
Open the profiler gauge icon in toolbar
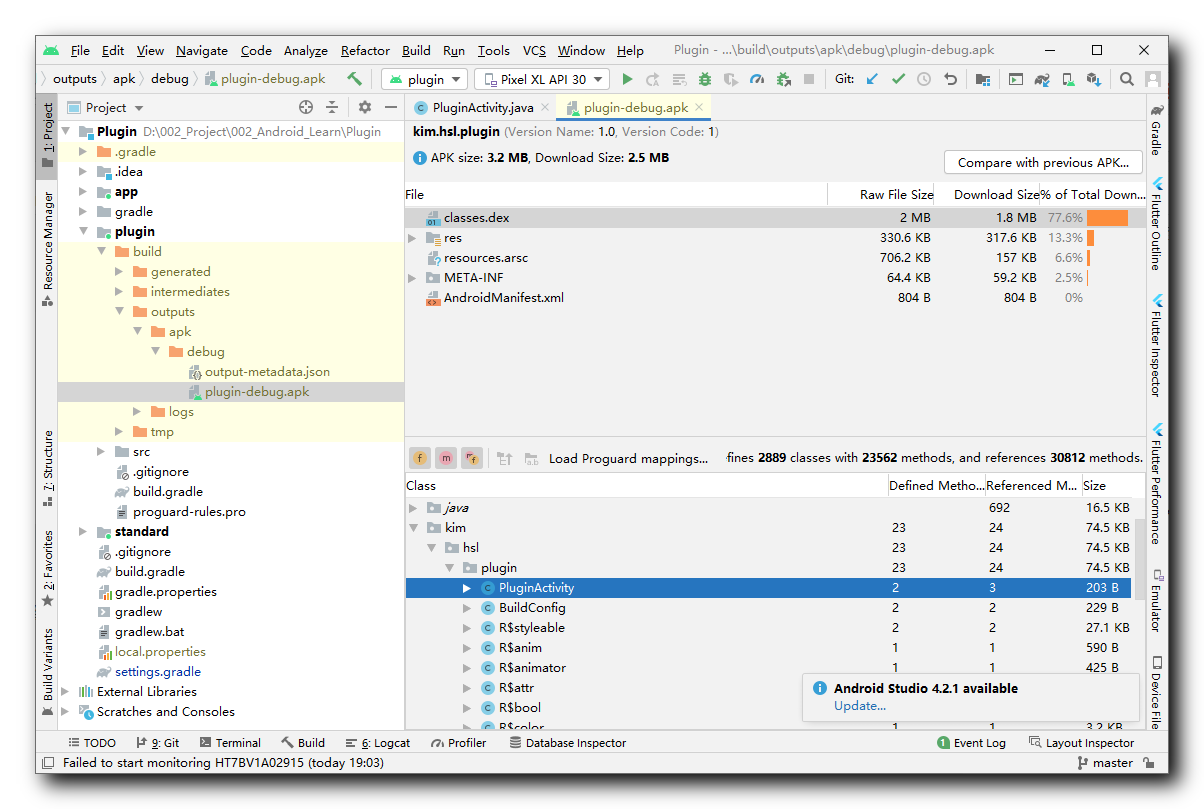coord(757,79)
